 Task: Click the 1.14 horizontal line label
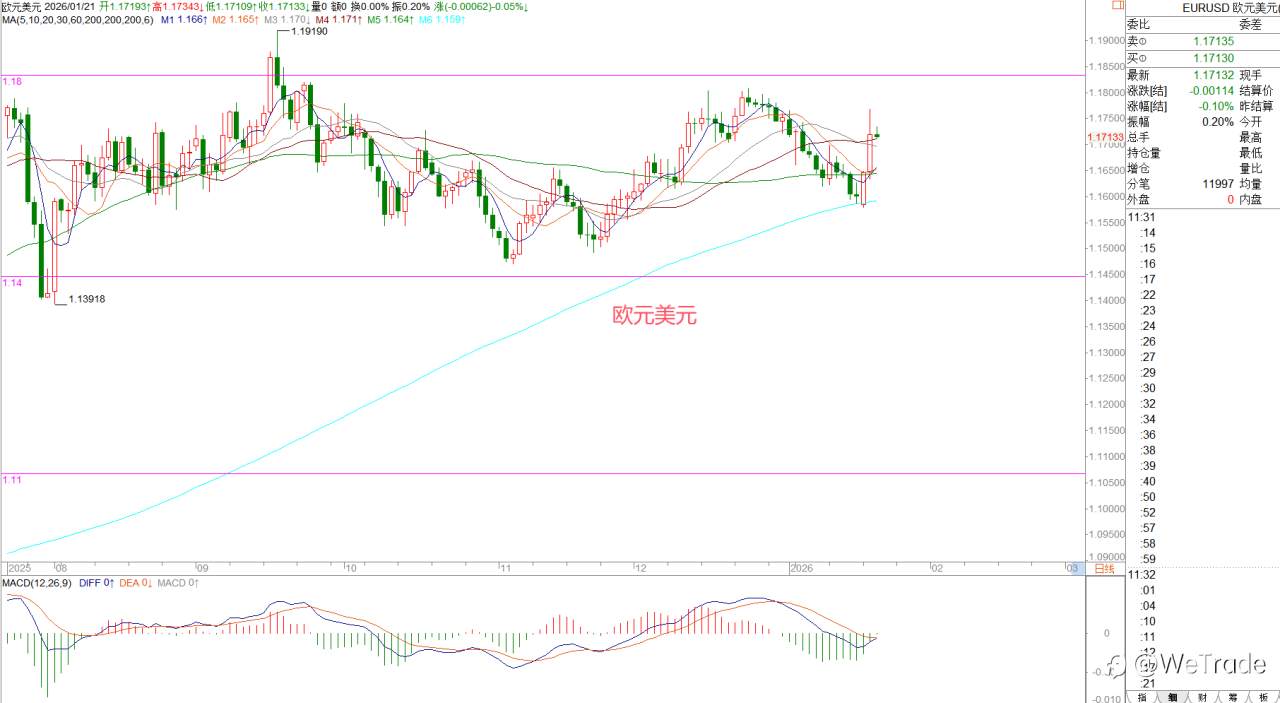coord(12,284)
